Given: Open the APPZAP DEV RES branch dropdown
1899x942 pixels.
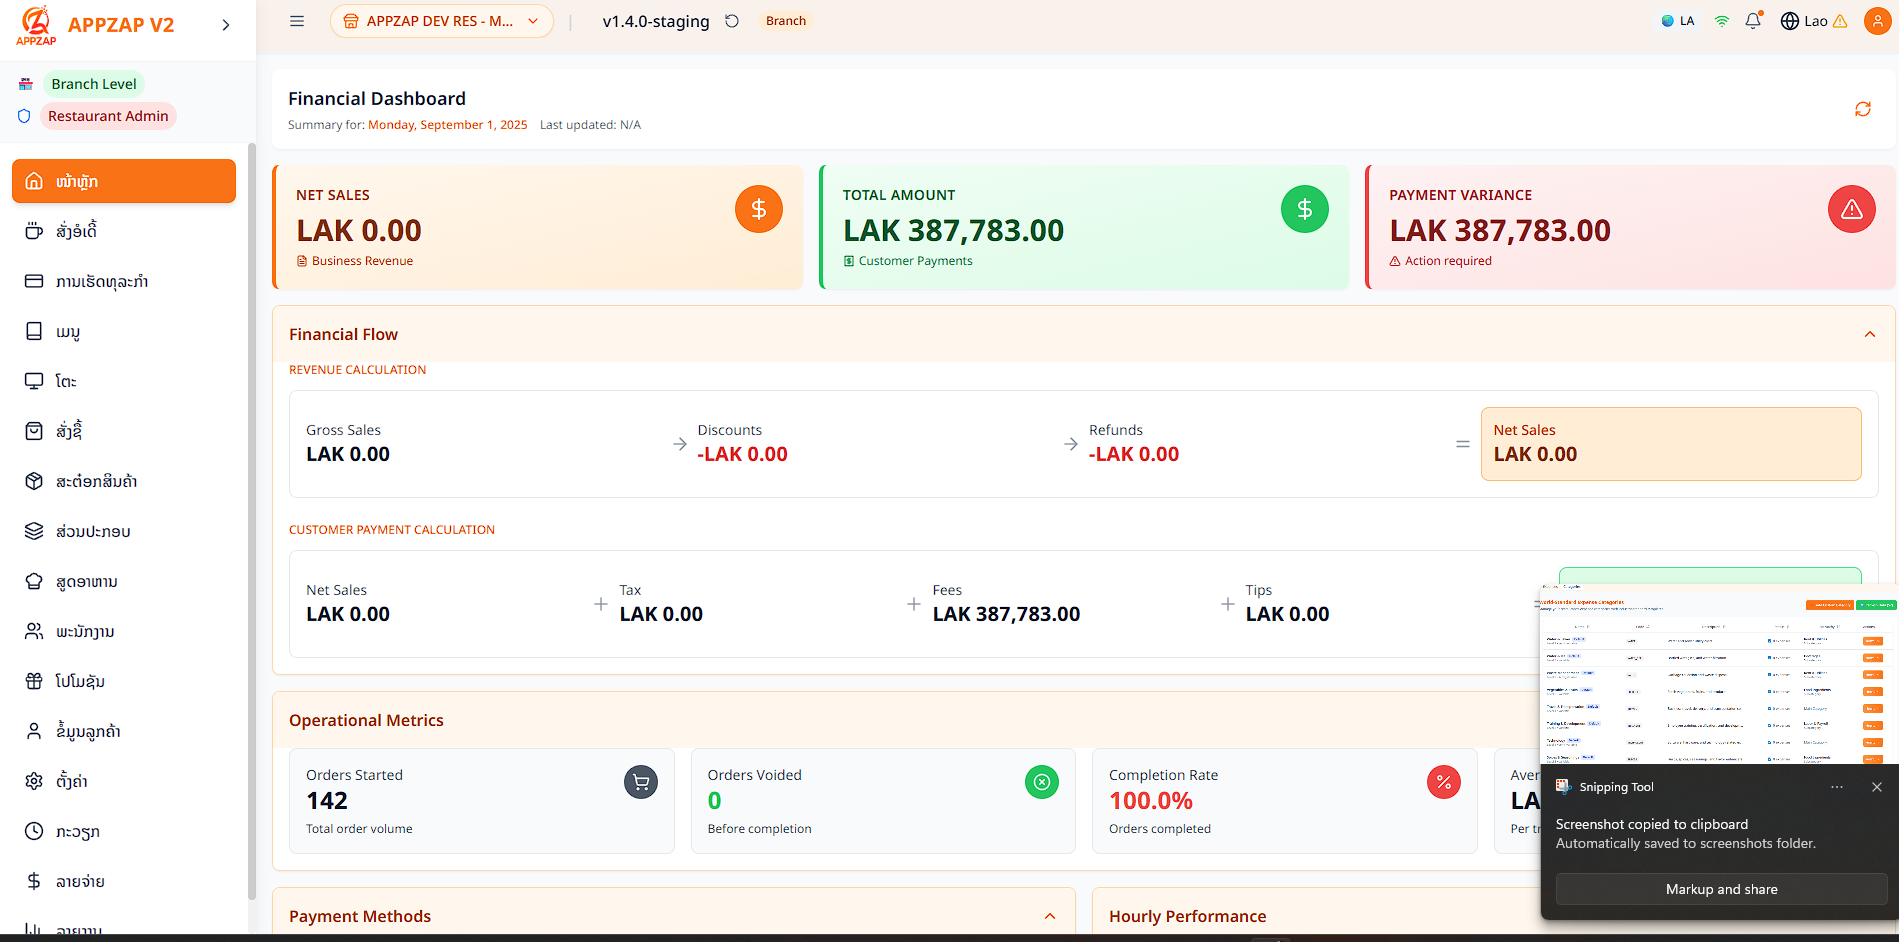Looking at the screenshot, I should (442, 21).
